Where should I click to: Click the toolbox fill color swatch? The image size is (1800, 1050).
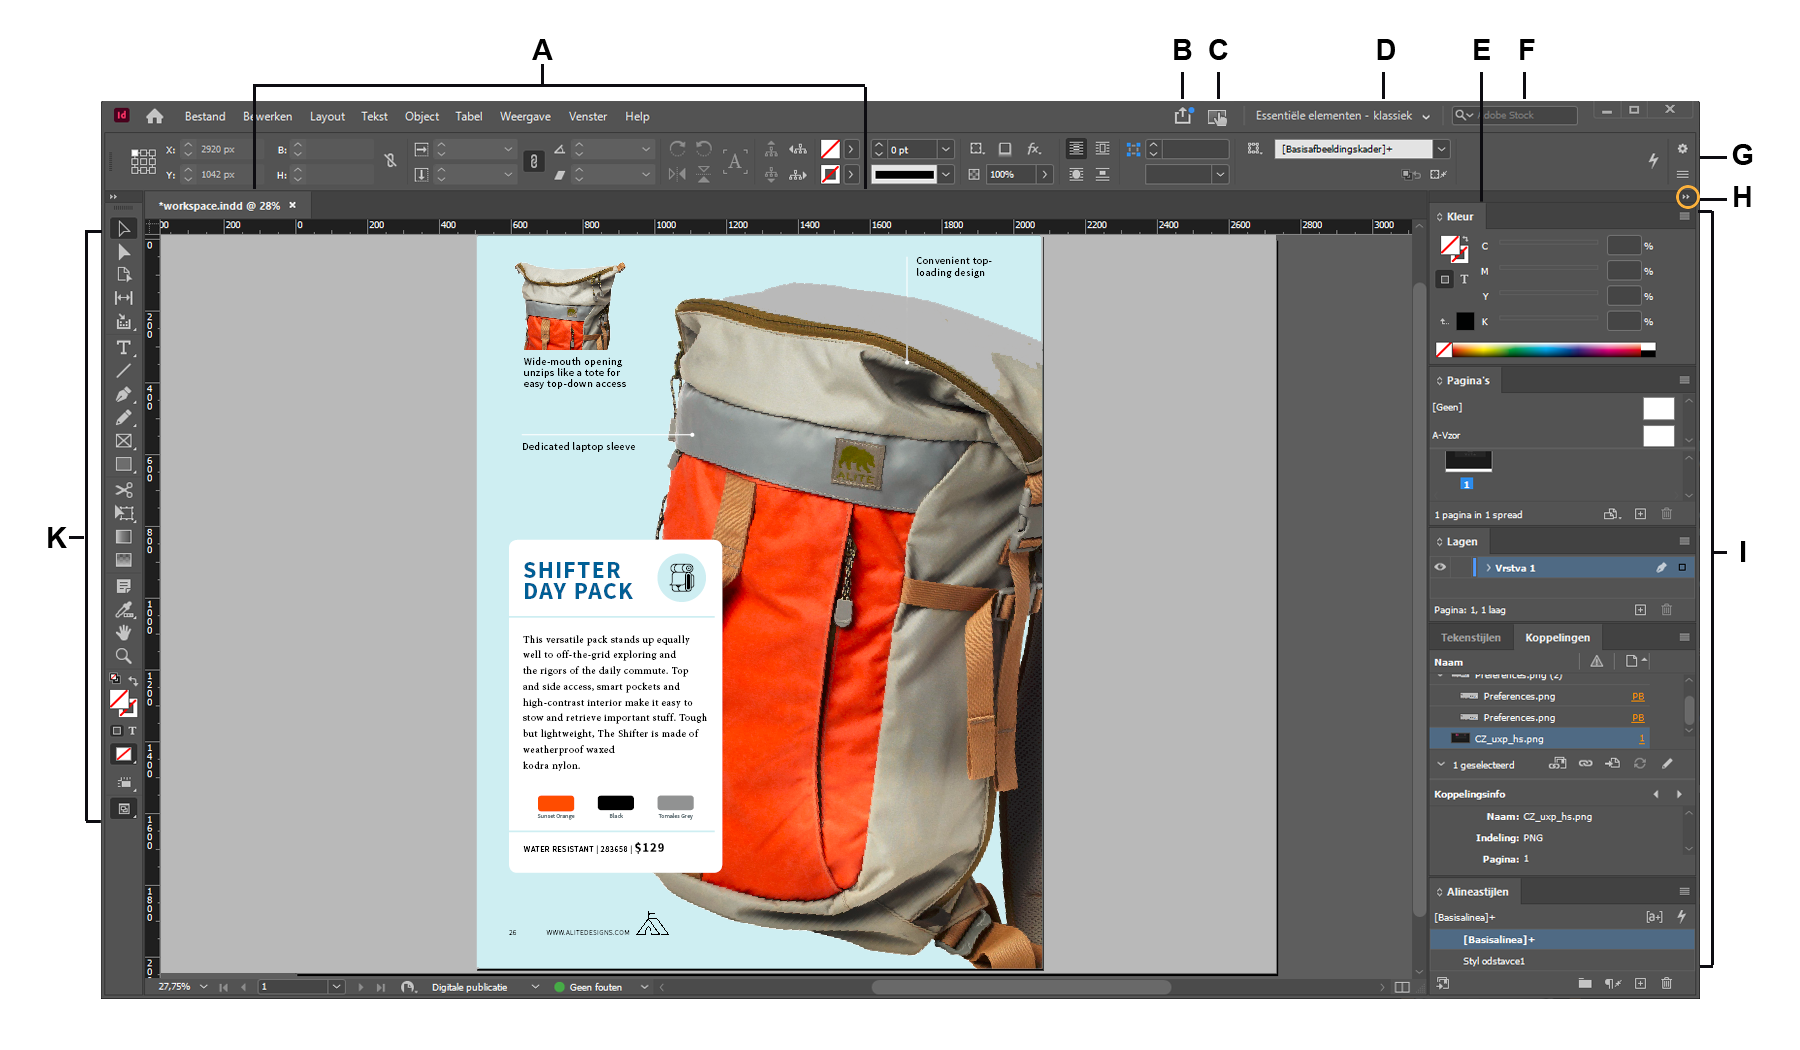pos(119,699)
